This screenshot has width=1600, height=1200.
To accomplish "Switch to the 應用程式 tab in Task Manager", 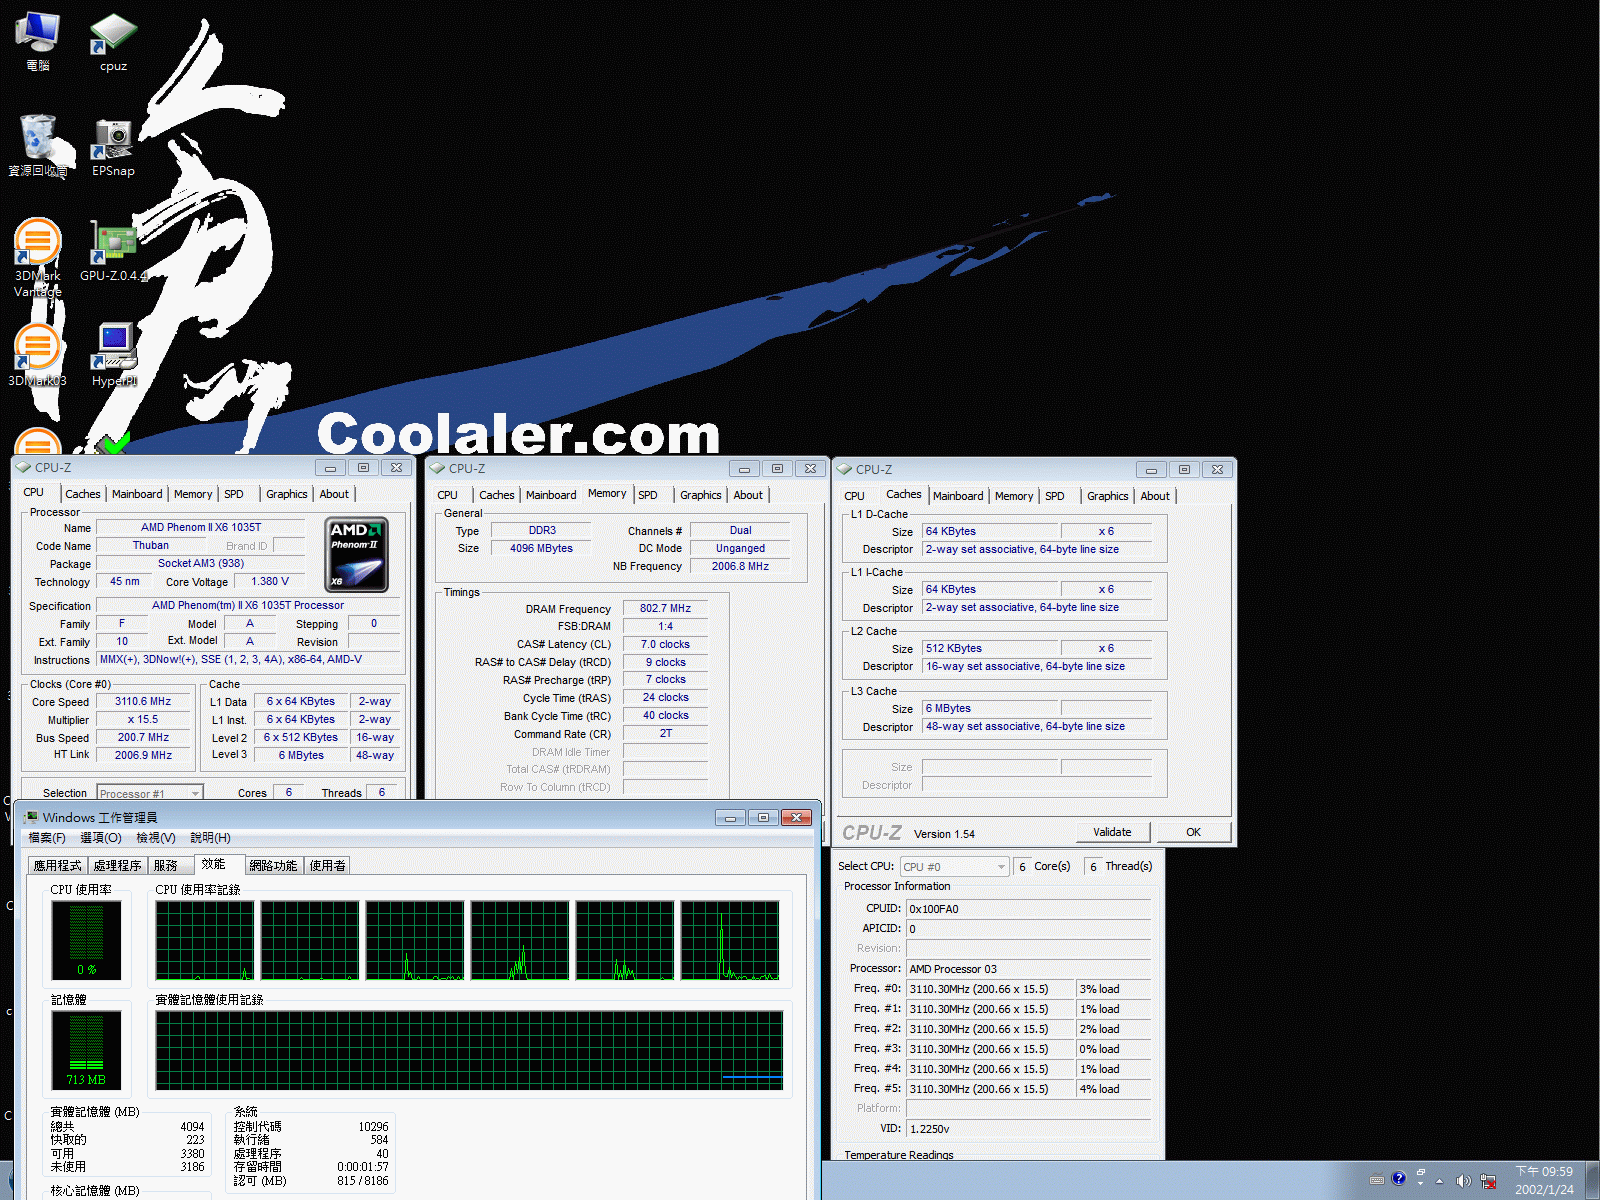I will [x=57, y=866].
